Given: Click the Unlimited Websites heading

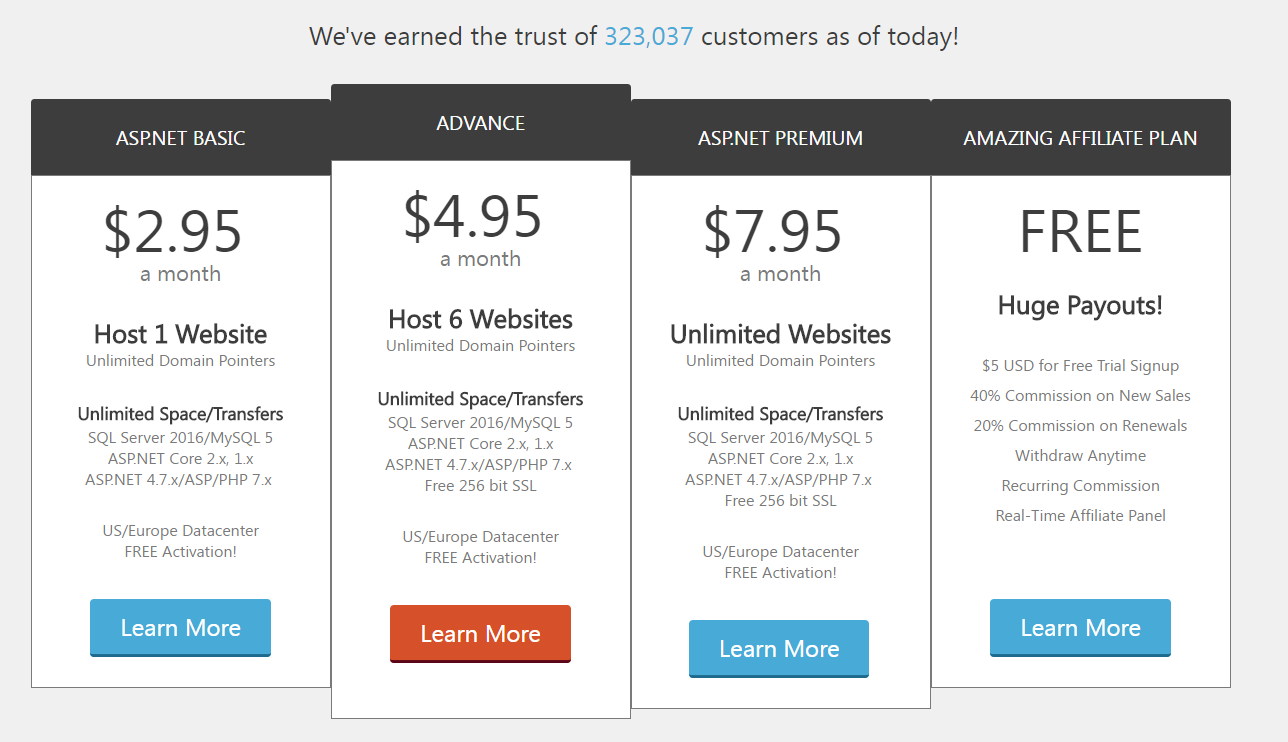Looking at the screenshot, I should [x=780, y=334].
